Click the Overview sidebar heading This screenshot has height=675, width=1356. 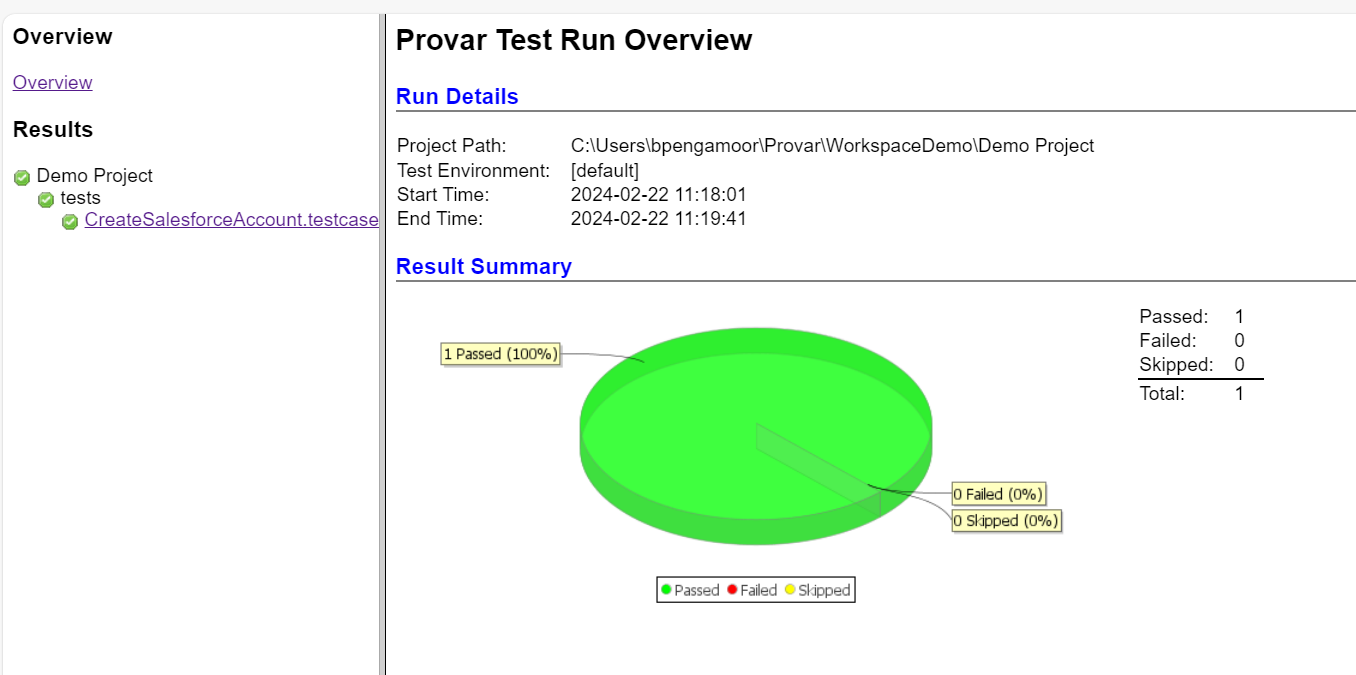(63, 37)
